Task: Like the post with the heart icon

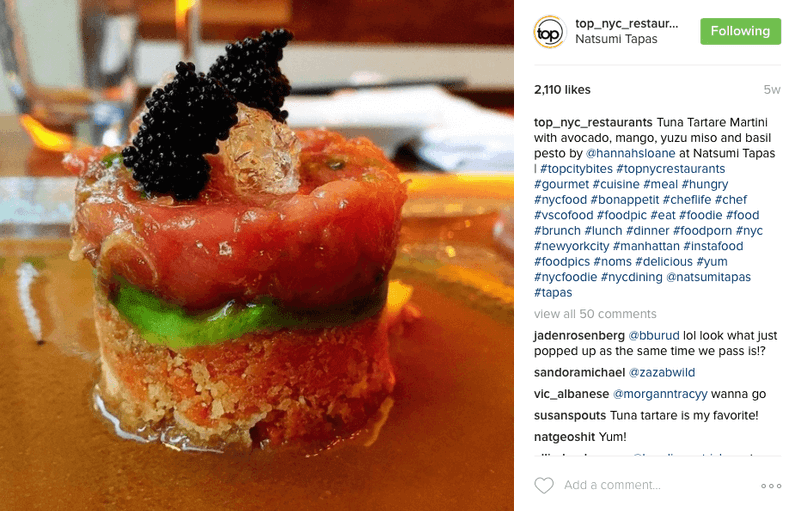Action: point(544,485)
